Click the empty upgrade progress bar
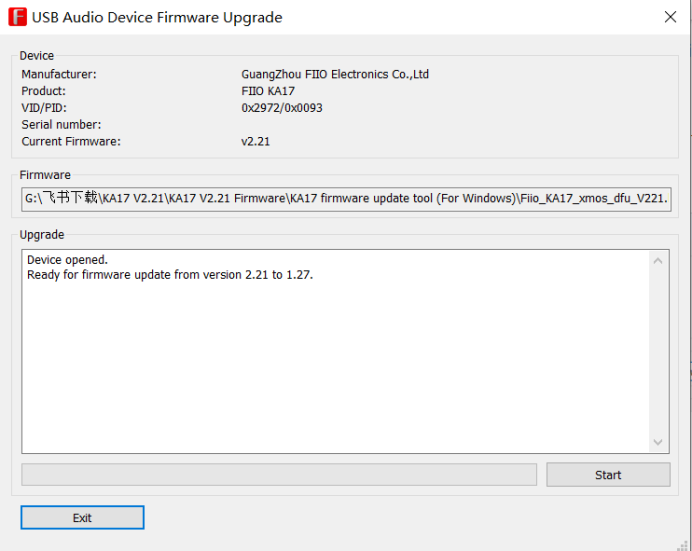The image size is (692, 551). (x=279, y=474)
